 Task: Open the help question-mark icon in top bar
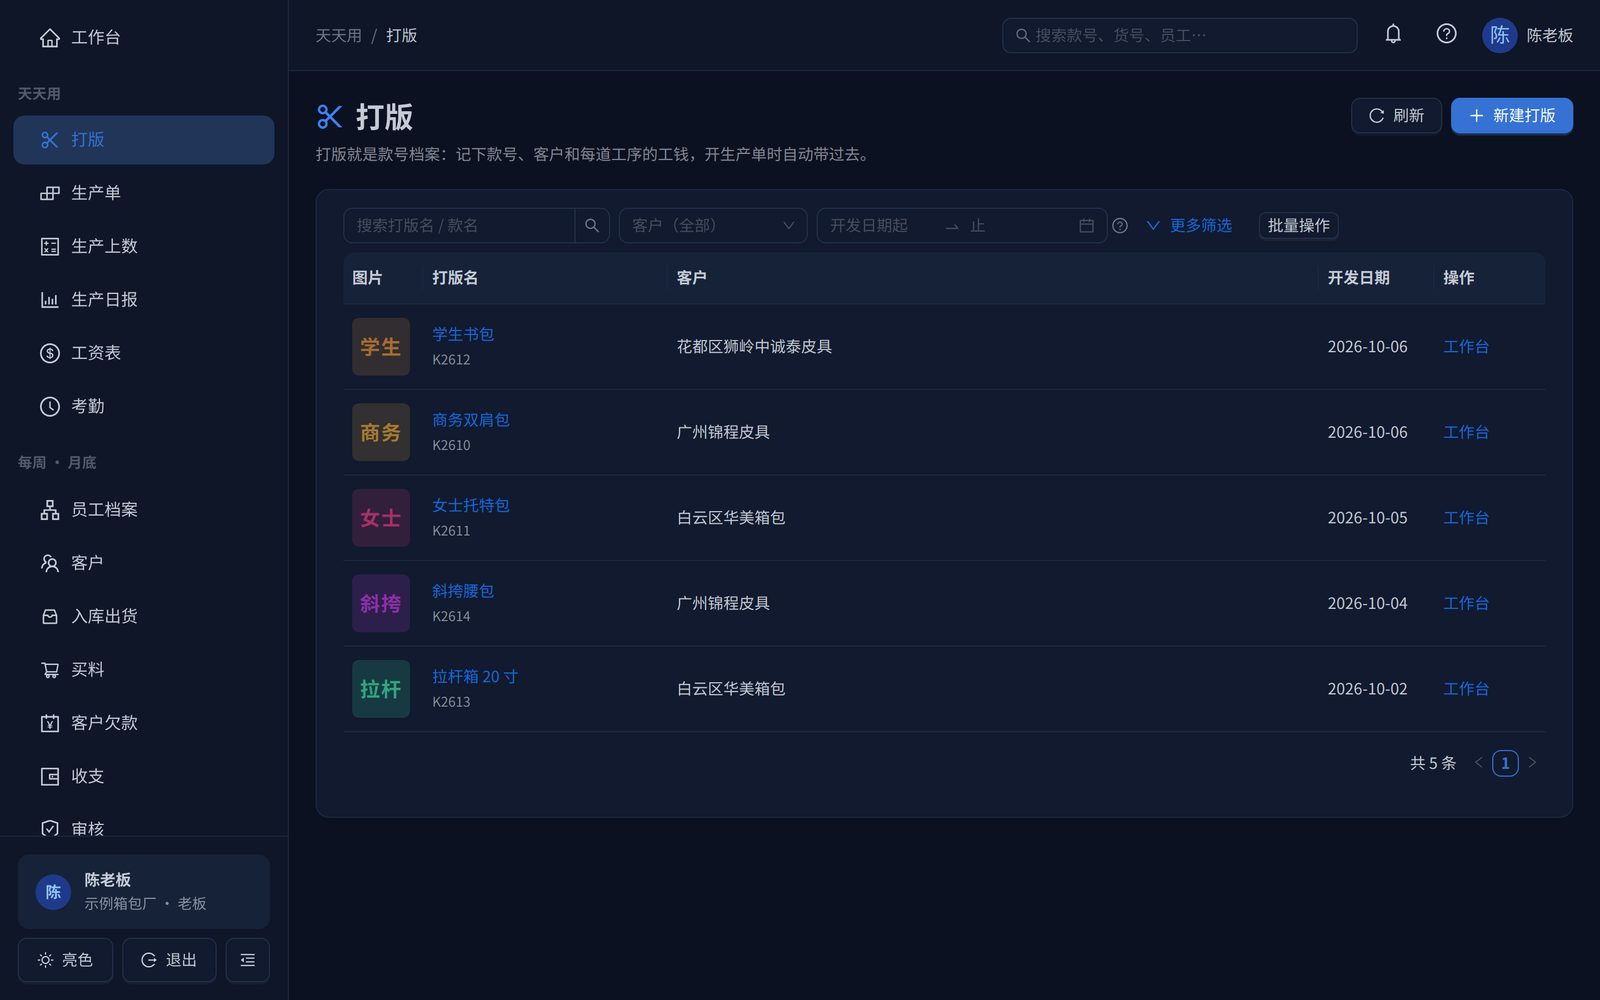[x=1446, y=34]
